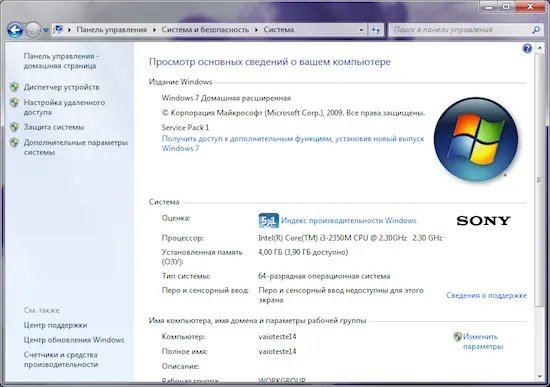Open 'Центр обновления Windows' link
Viewport: 550px width, 387px height.
74,340
